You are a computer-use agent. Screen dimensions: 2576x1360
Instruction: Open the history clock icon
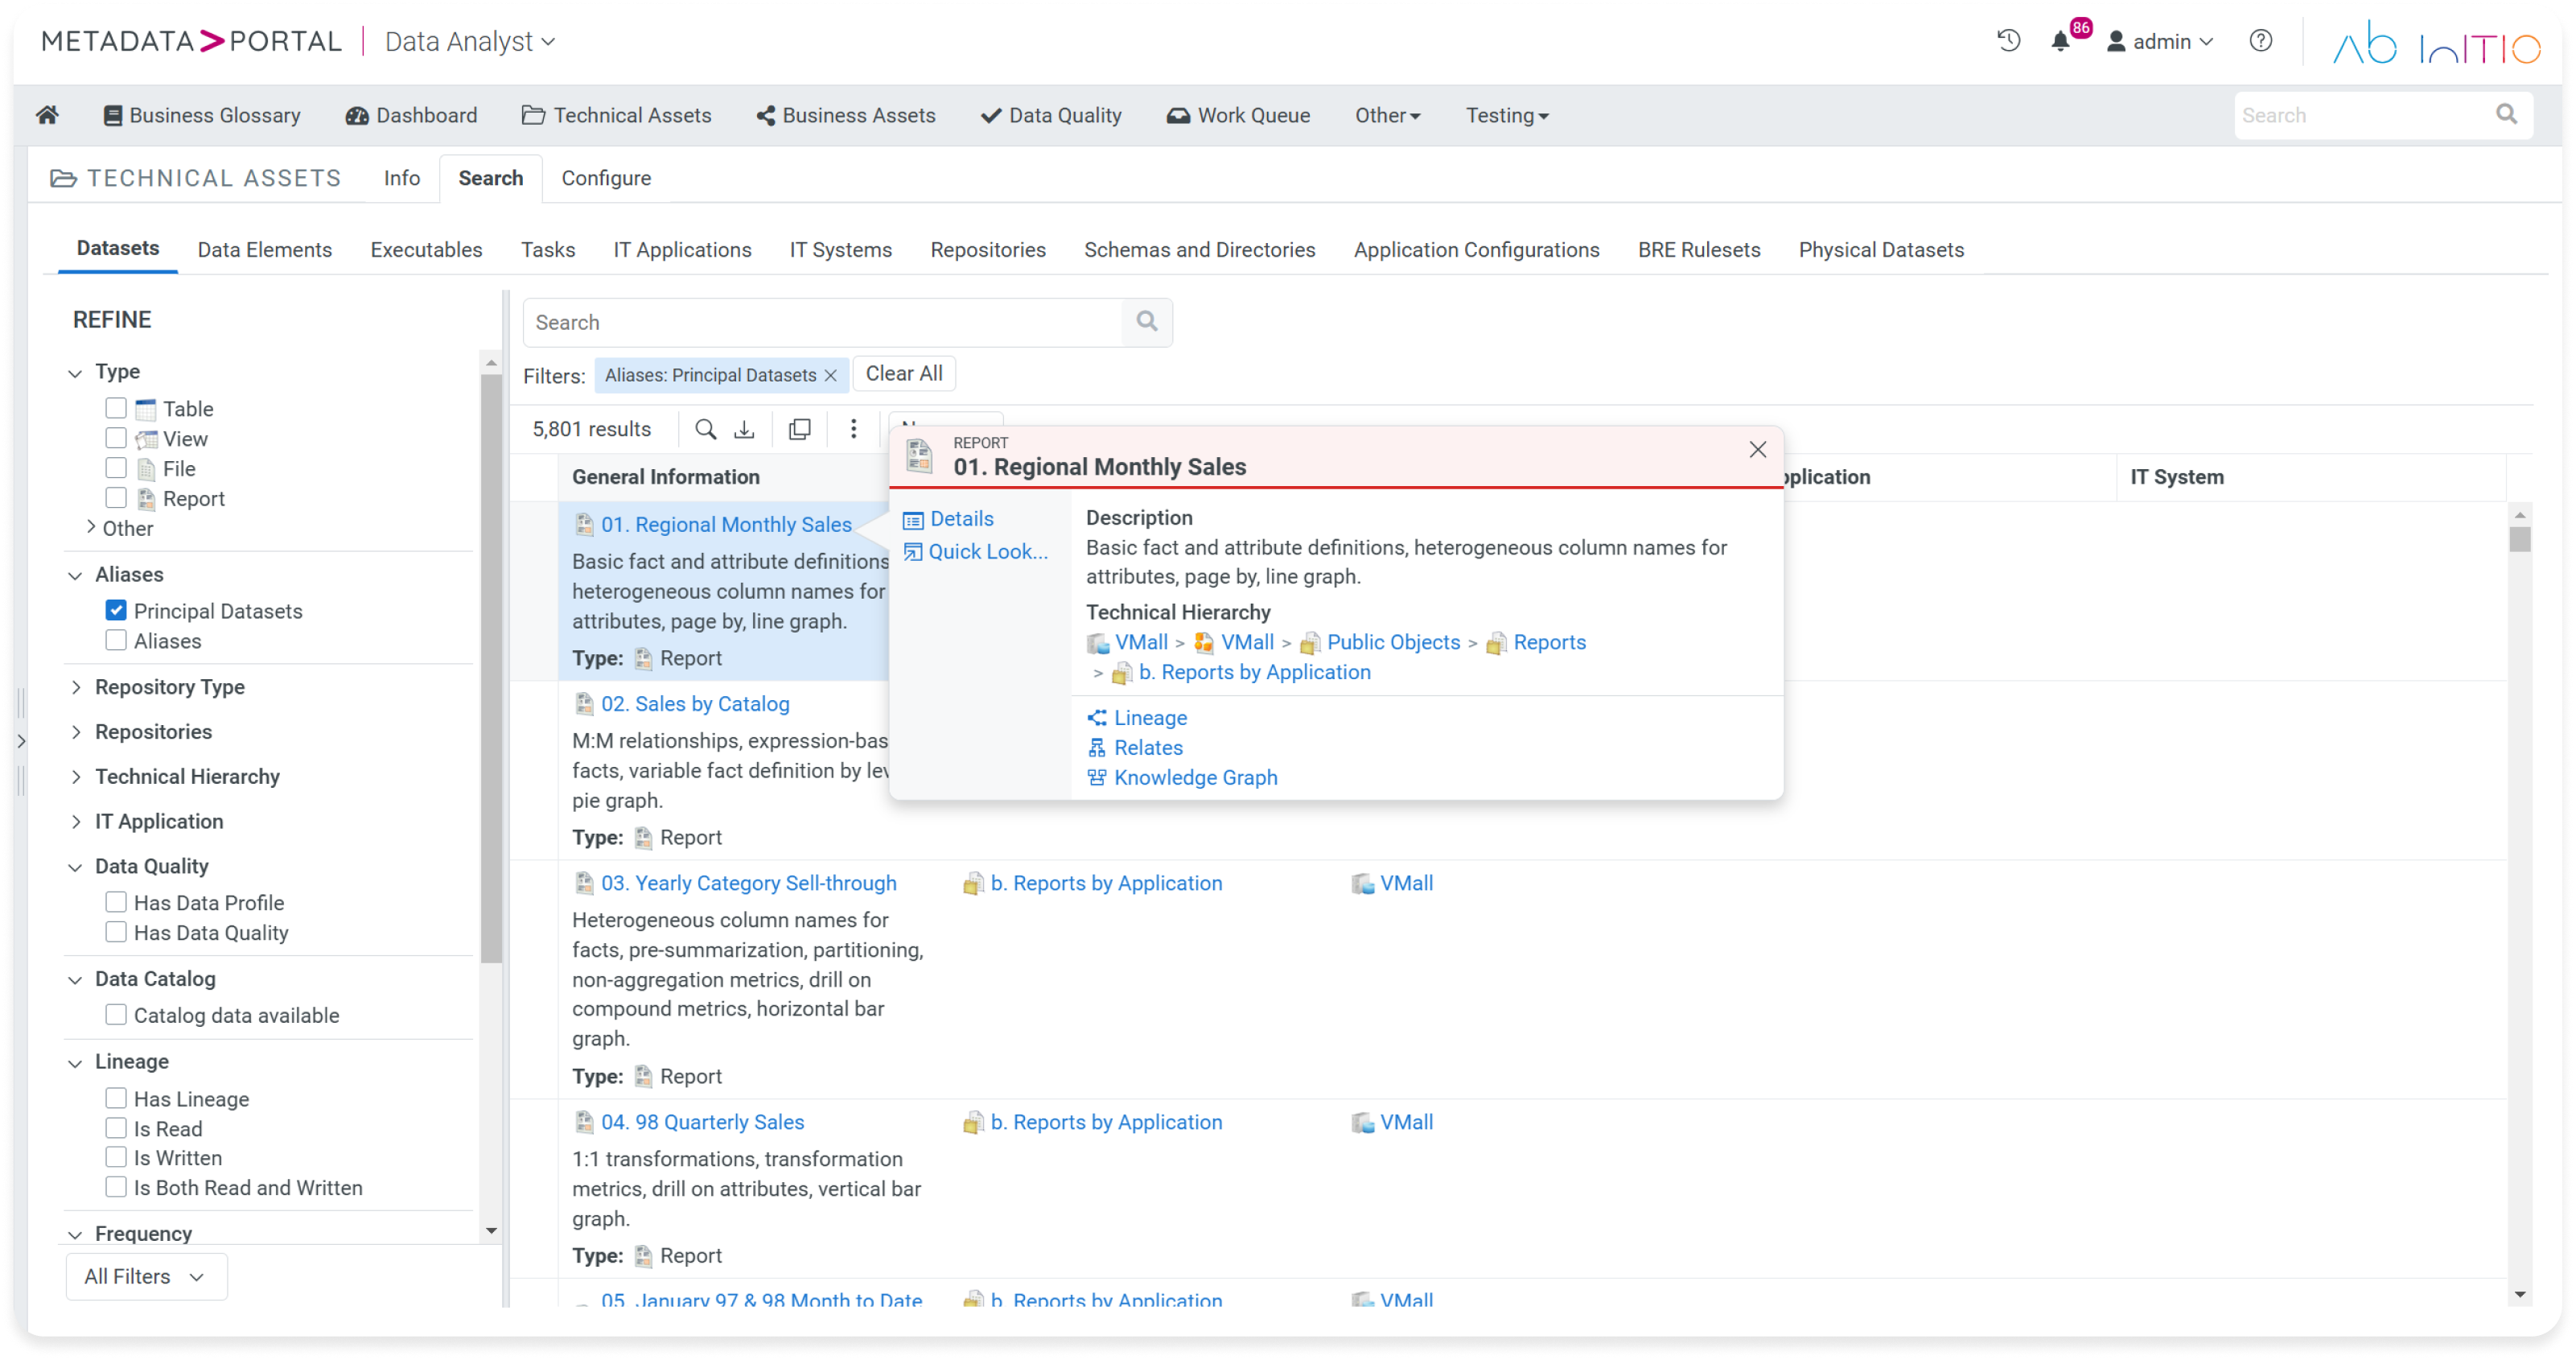pyautogui.click(x=2008, y=41)
